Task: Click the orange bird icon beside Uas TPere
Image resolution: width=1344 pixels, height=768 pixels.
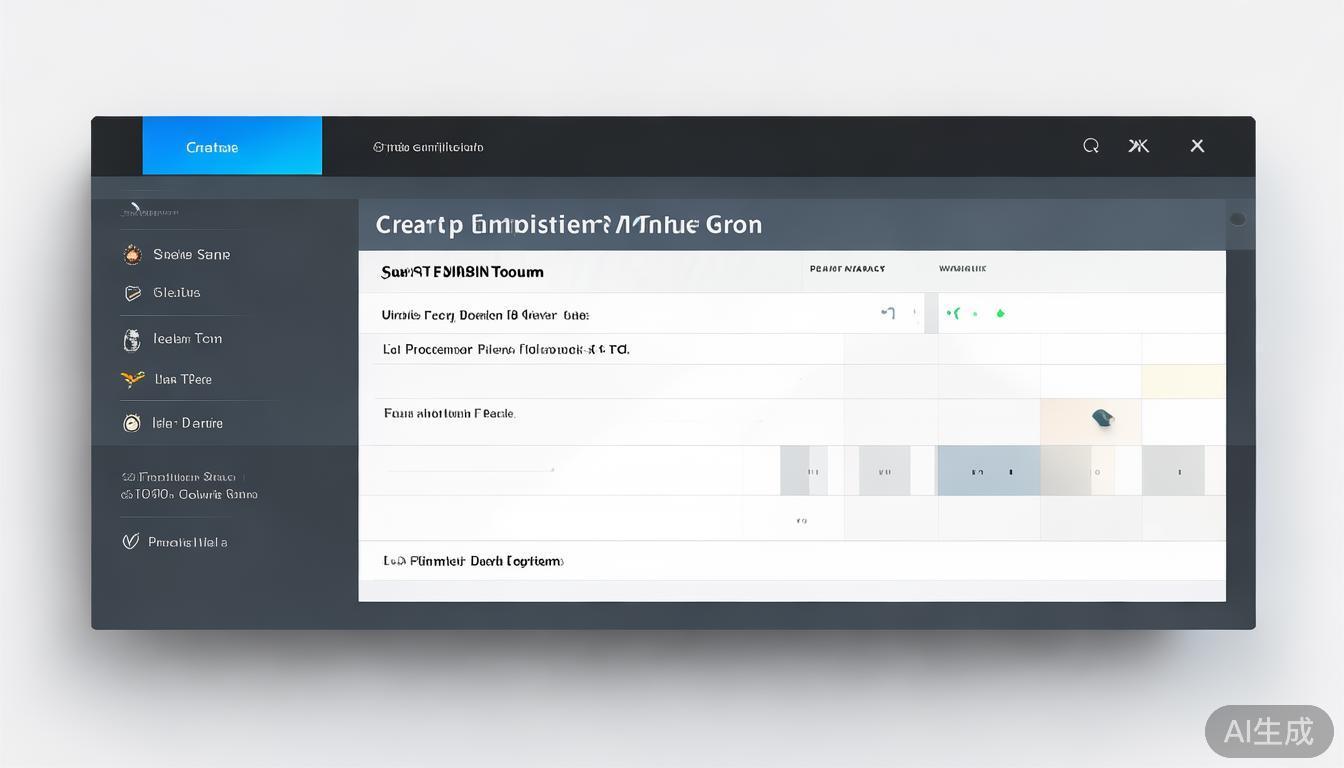Action: [x=132, y=379]
